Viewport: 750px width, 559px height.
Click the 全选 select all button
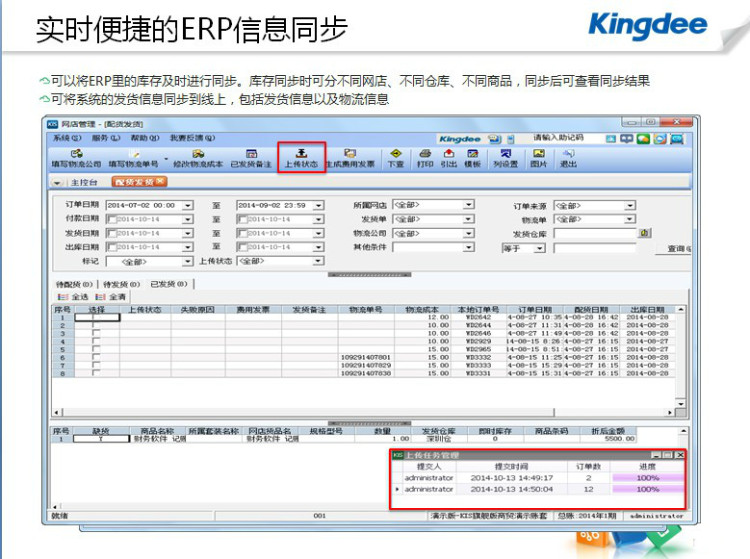pyautogui.click(x=76, y=297)
